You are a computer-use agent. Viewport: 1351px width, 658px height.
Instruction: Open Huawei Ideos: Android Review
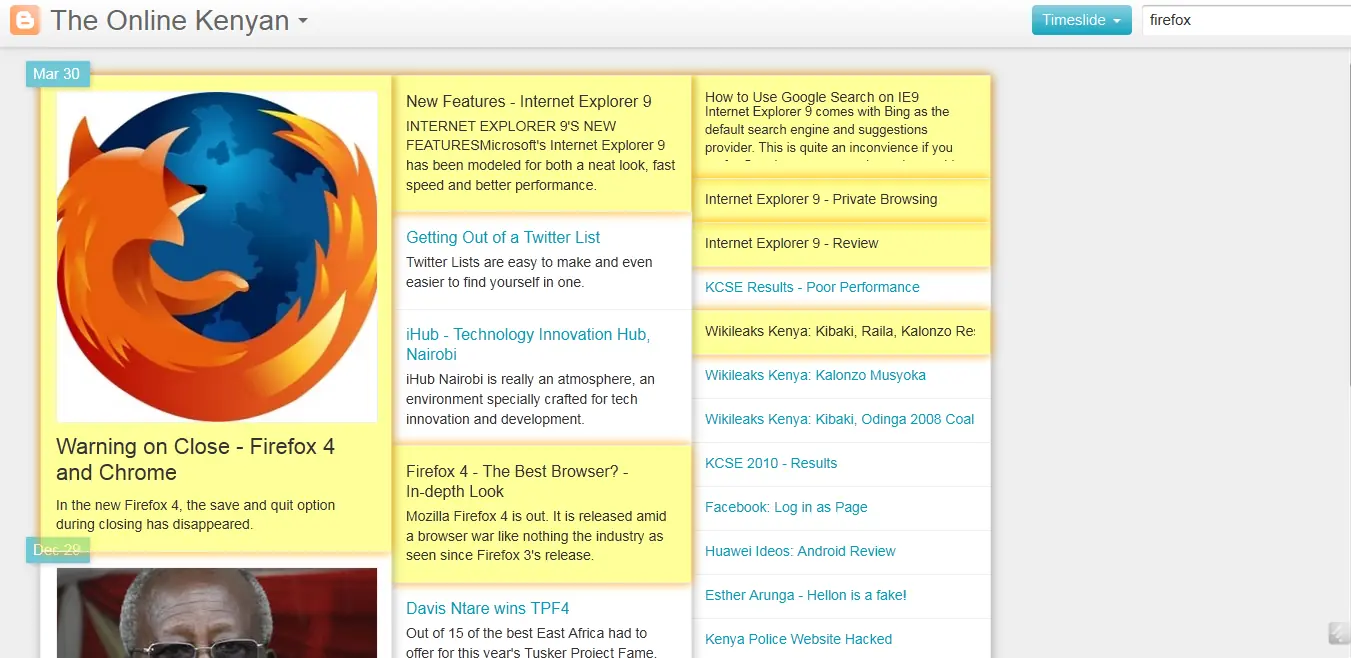800,551
